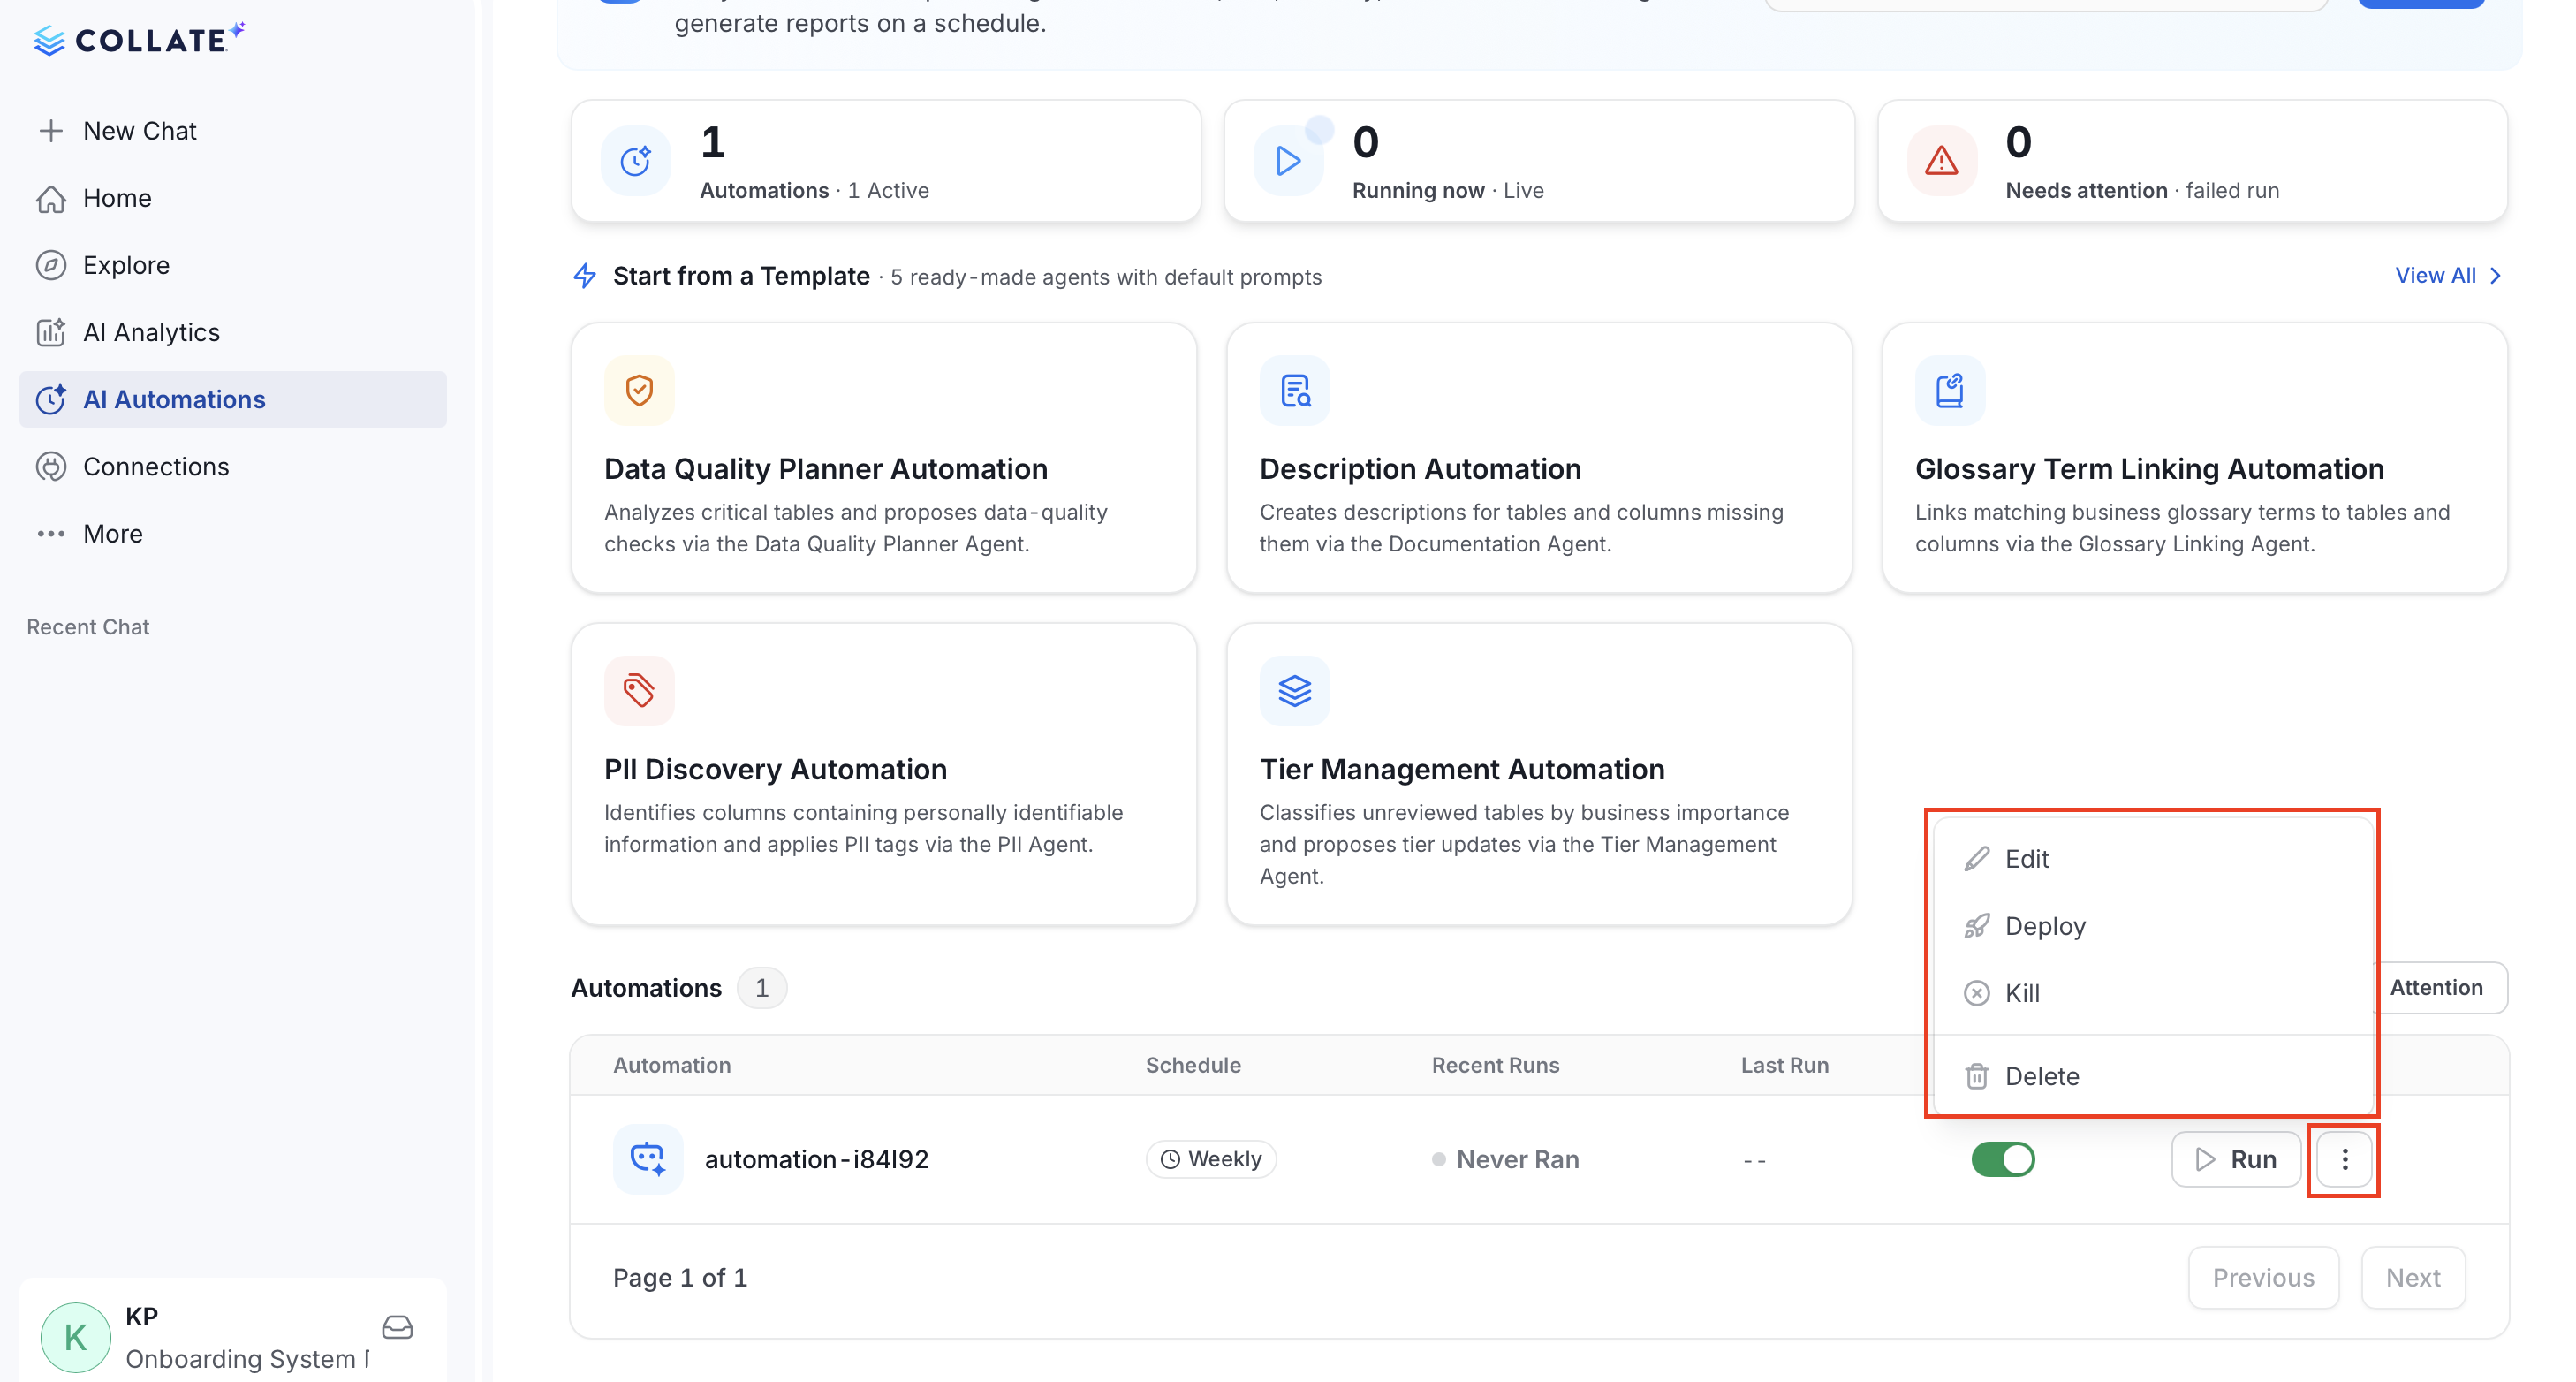Select AI Automations in sidebar
This screenshot has height=1382, width=2576.
tap(232, 399)
